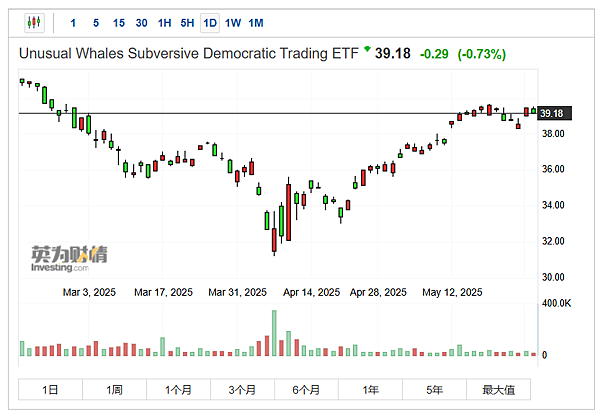Click the 30.00 price axis label
Viewport: 600px width, 419px height.
point(553,277)
